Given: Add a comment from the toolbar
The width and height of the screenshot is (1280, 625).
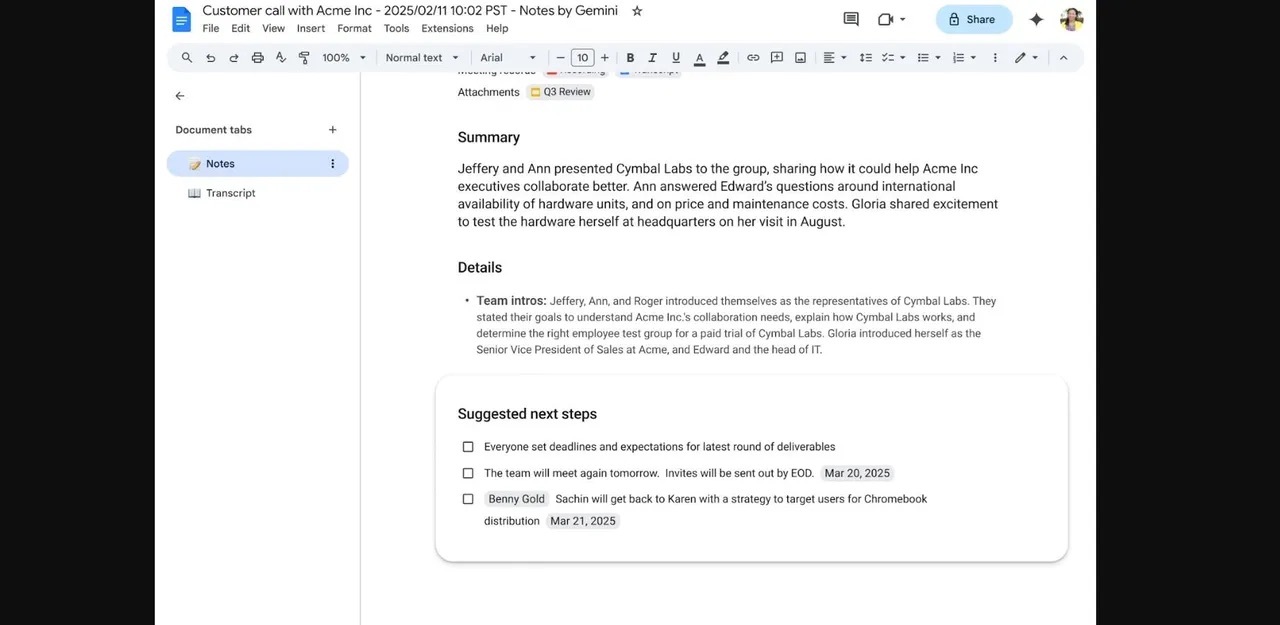Looking at the screenshot, I should [x=777, y=58].
